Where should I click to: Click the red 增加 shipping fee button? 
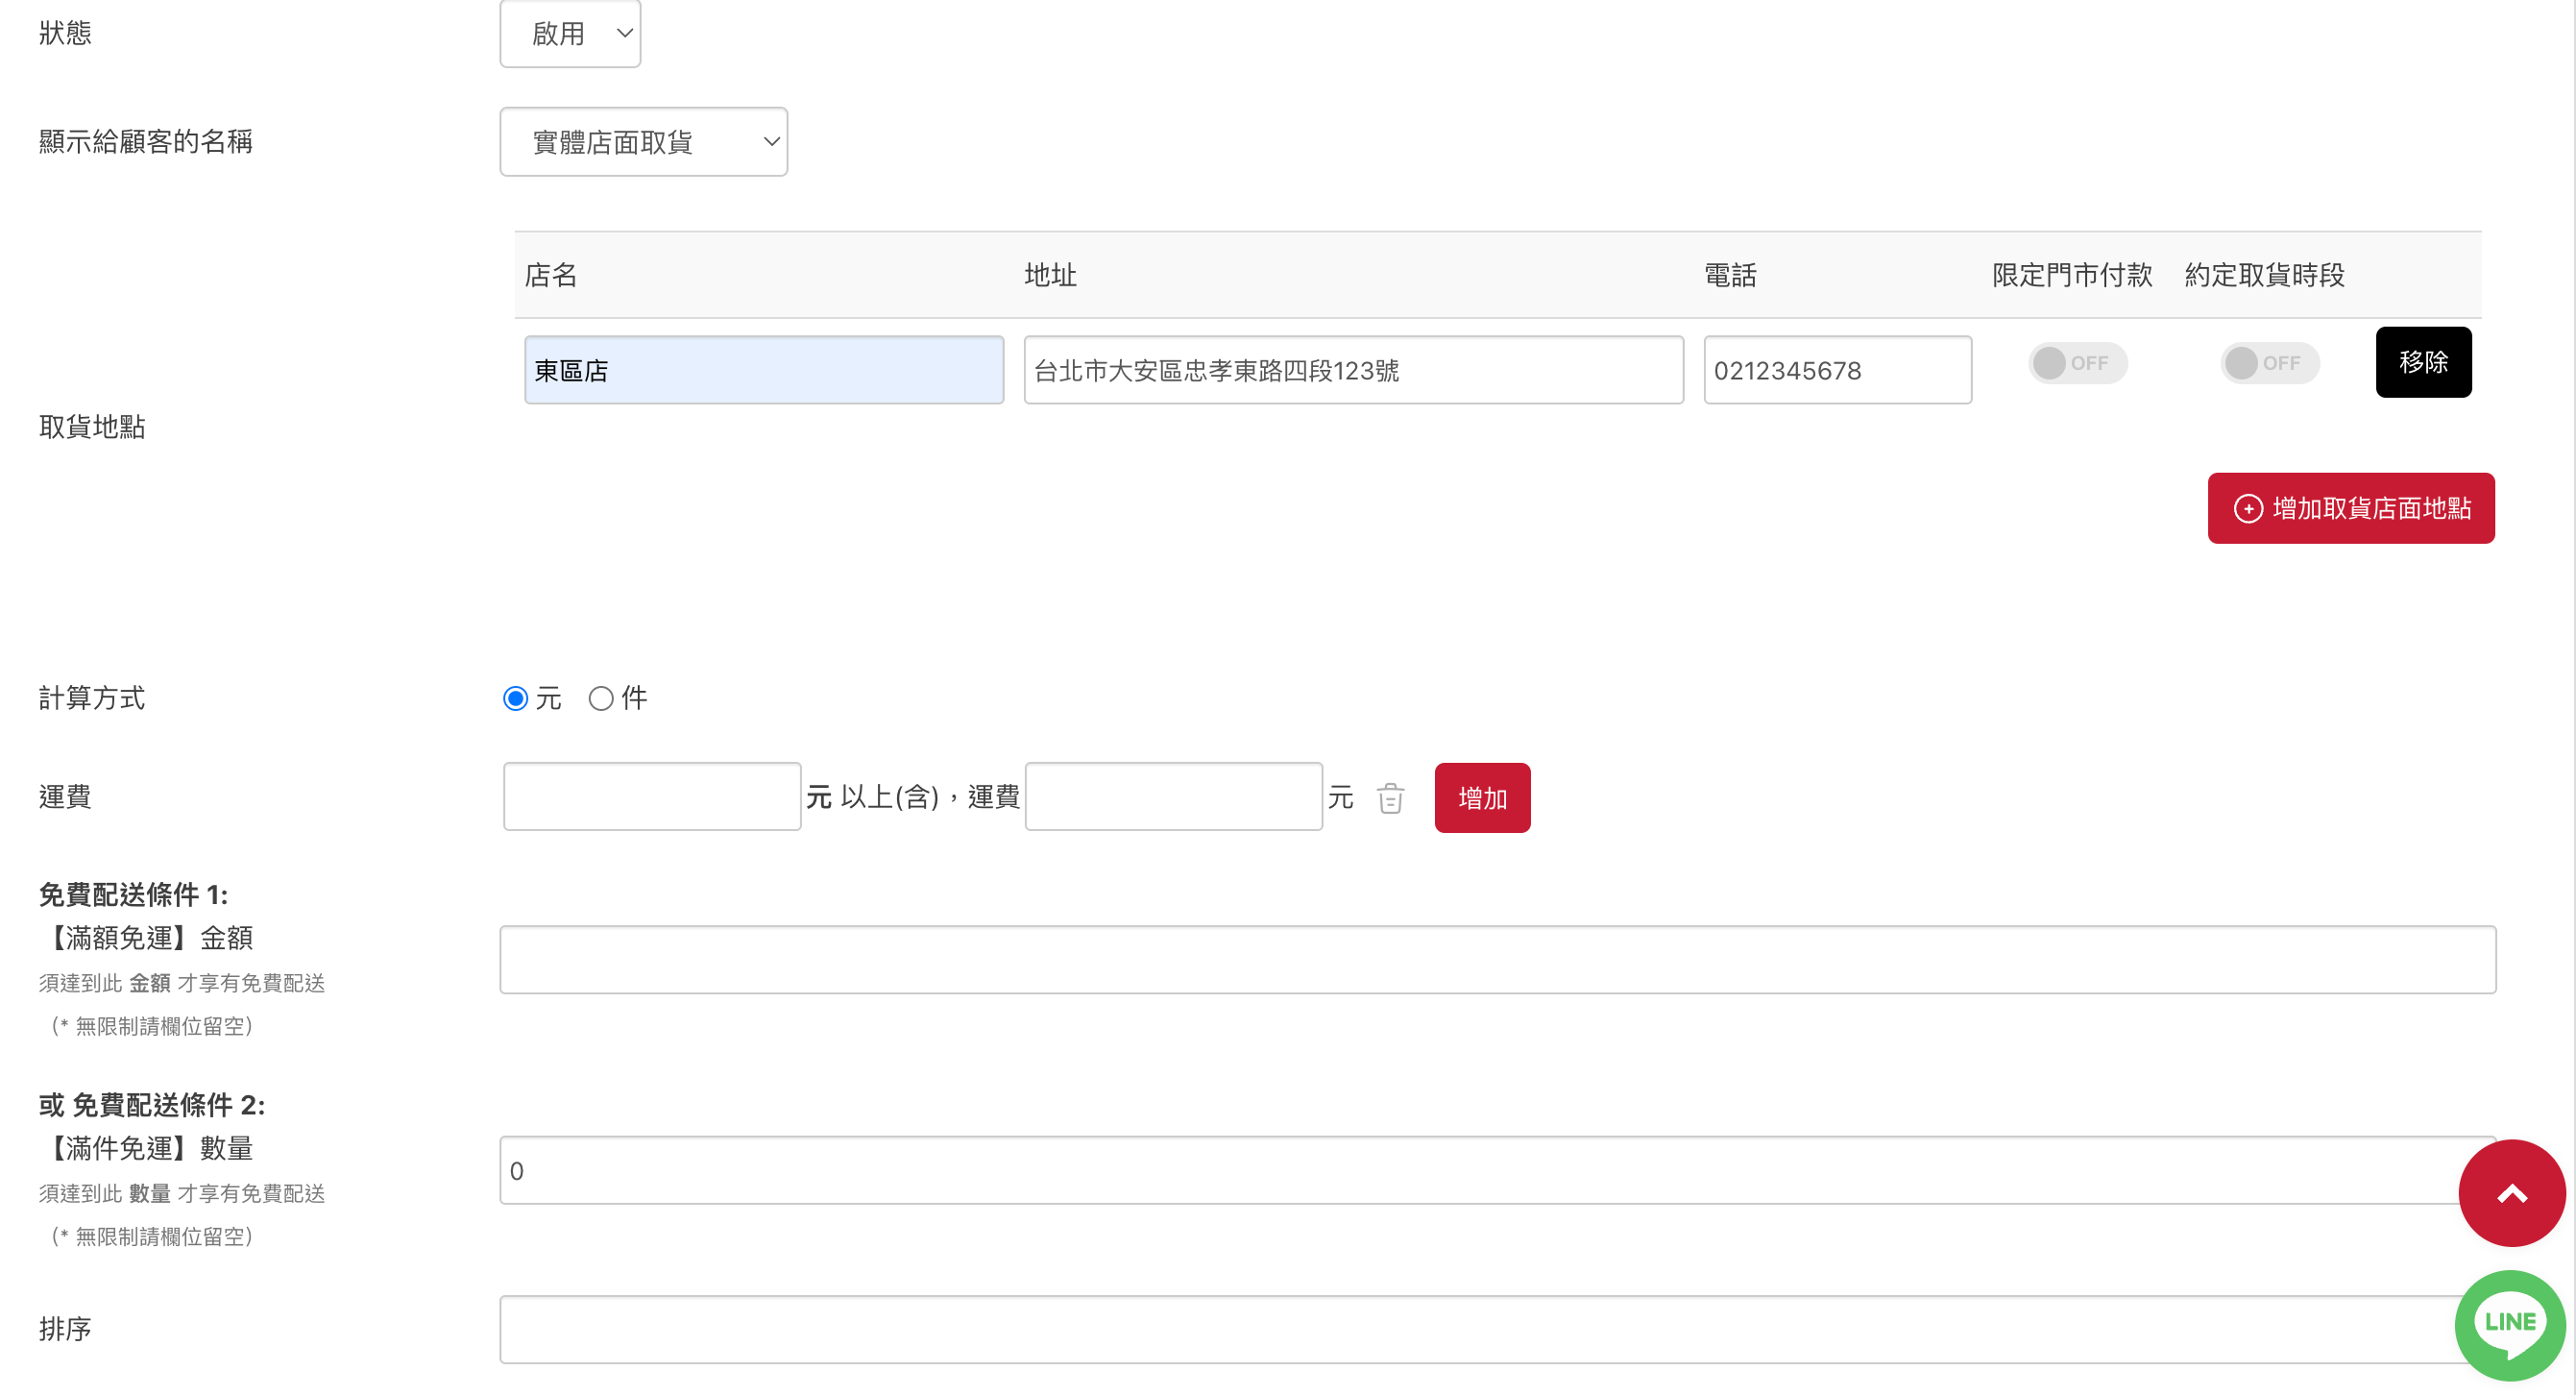tap(1481, 798)
